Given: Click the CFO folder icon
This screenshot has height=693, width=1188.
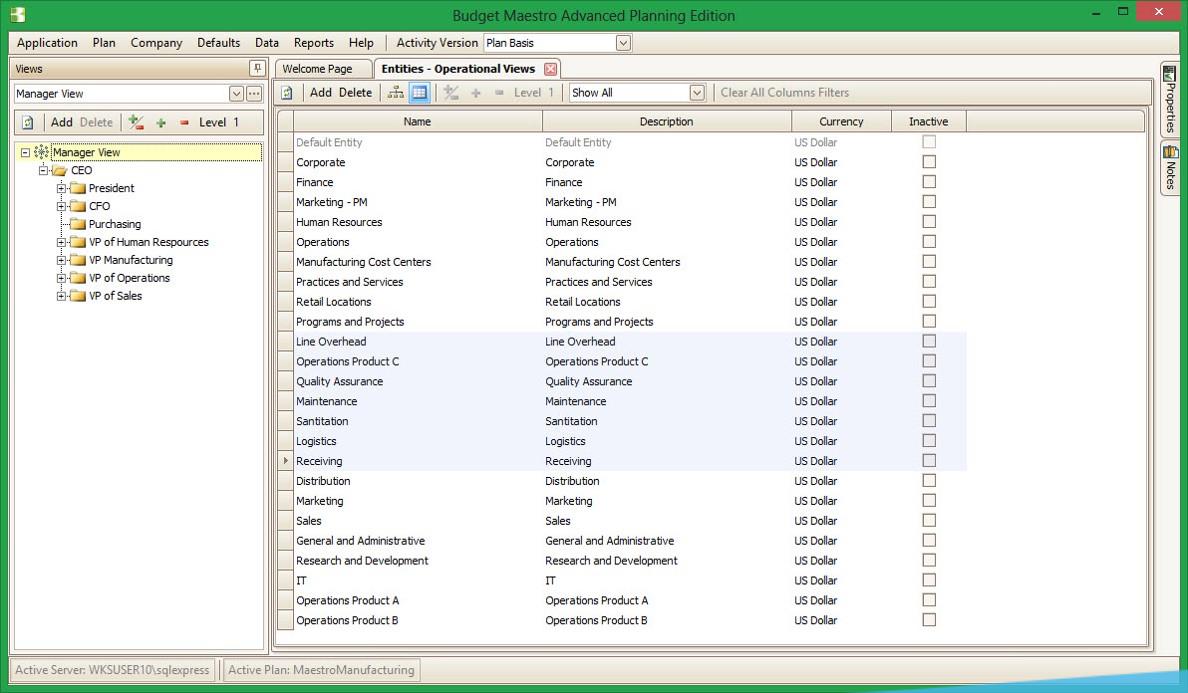Looking at the screenshot, I should [77, 206].
